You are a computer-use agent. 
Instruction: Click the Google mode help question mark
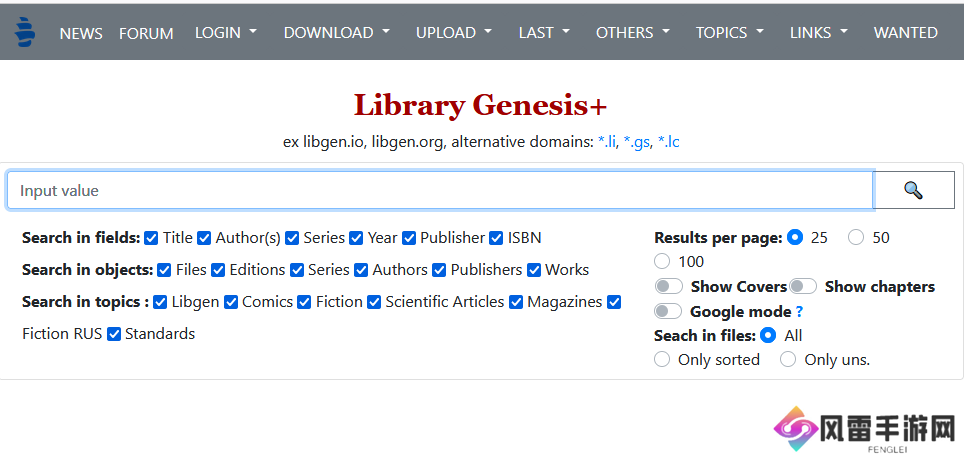point(799,312)
